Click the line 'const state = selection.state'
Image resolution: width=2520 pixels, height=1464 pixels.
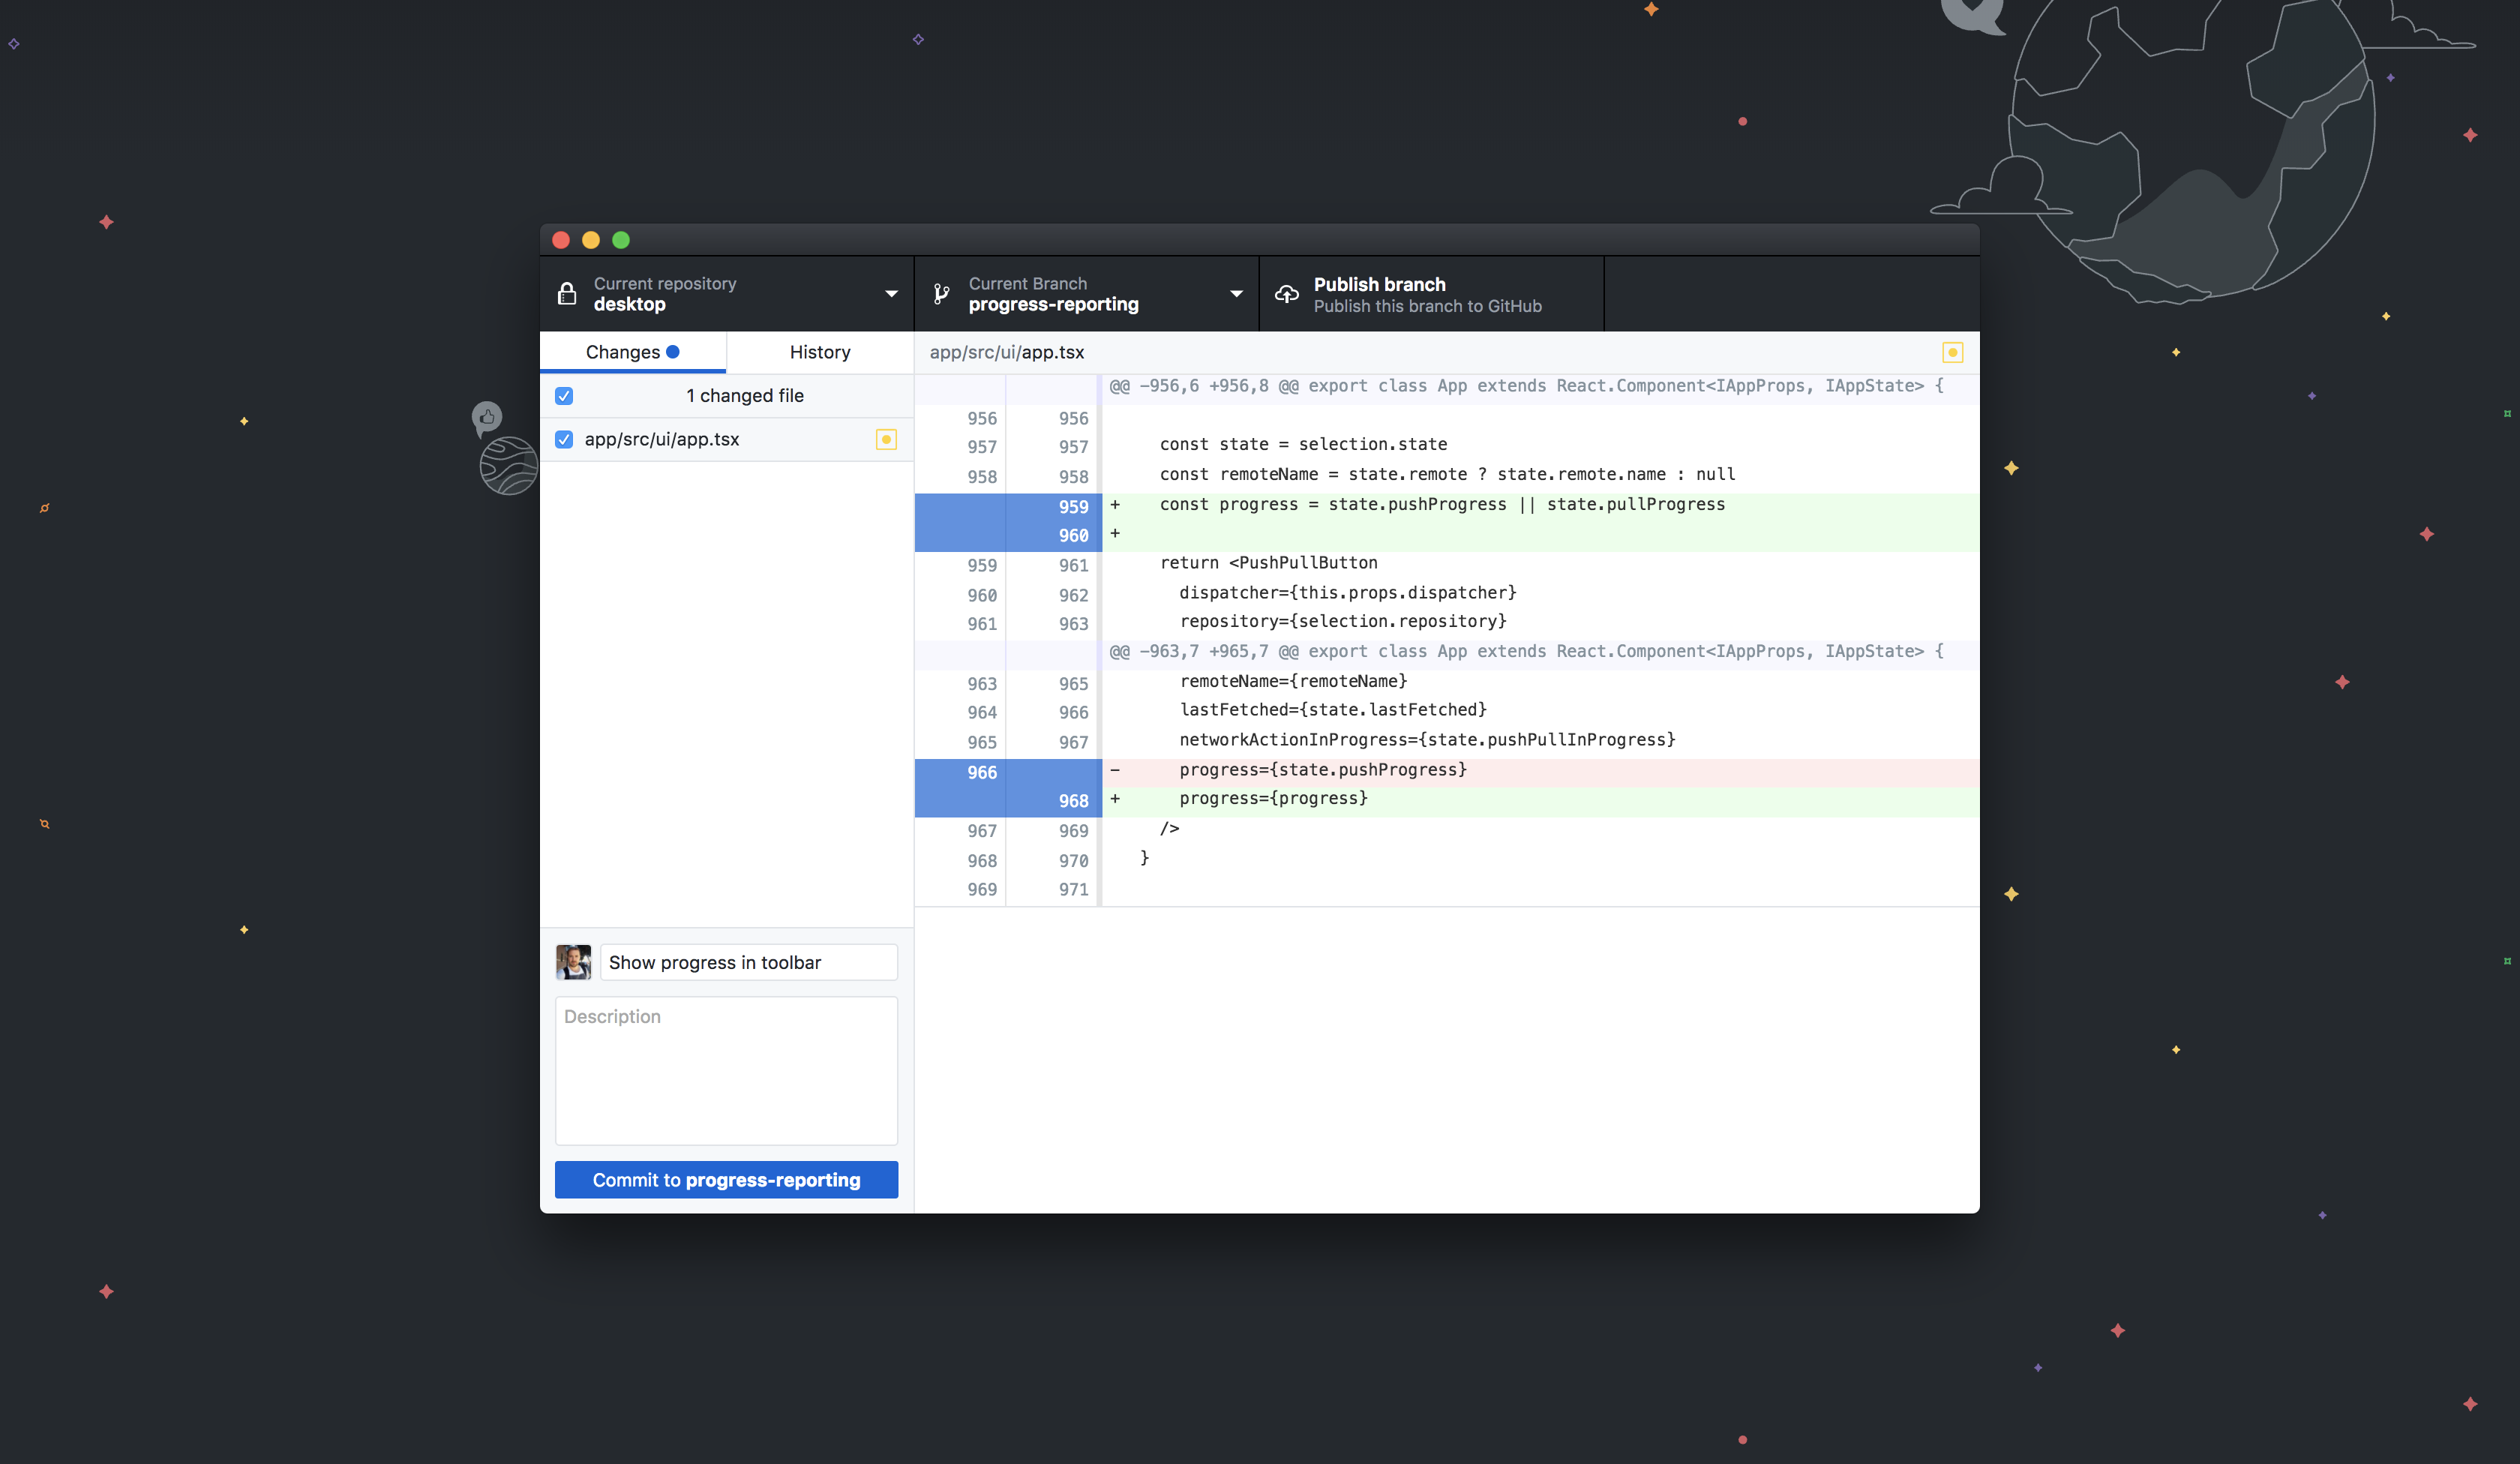click(1304, 444)
